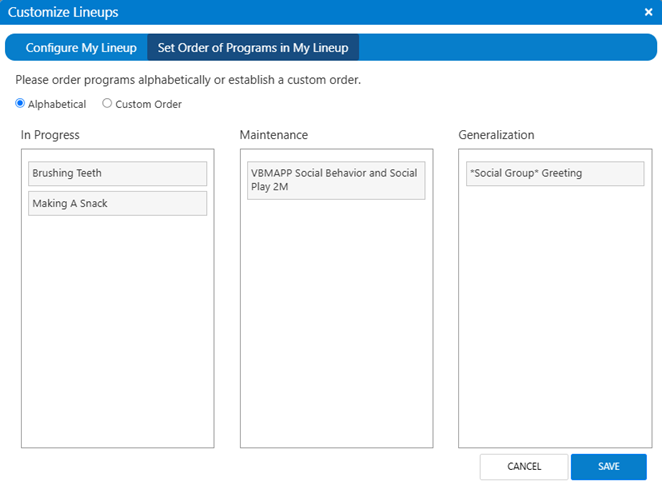This screenshot has width=662, height=485.
Task: Open Set Order of Programs tab
Action: pos(253,48)
